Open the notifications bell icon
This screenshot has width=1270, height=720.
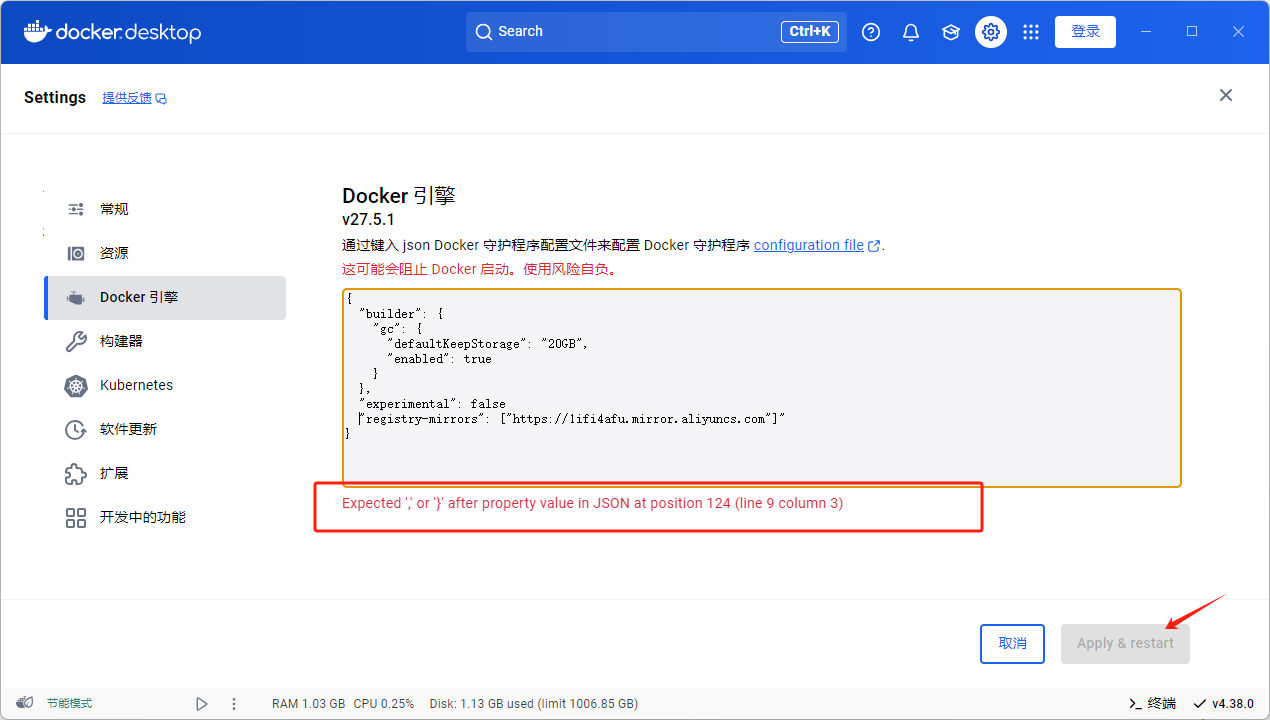click(x=911, y=32)
